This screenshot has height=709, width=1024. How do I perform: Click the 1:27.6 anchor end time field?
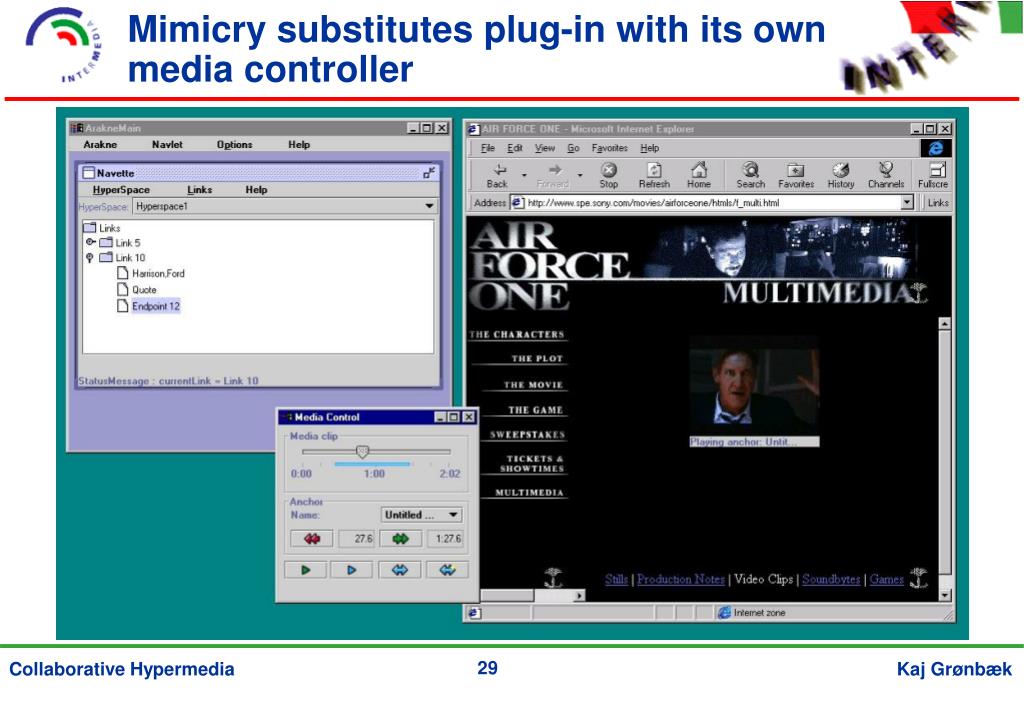445,539
